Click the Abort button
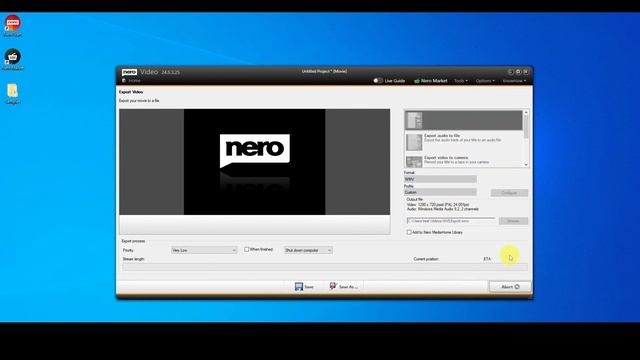 [510, 287]
